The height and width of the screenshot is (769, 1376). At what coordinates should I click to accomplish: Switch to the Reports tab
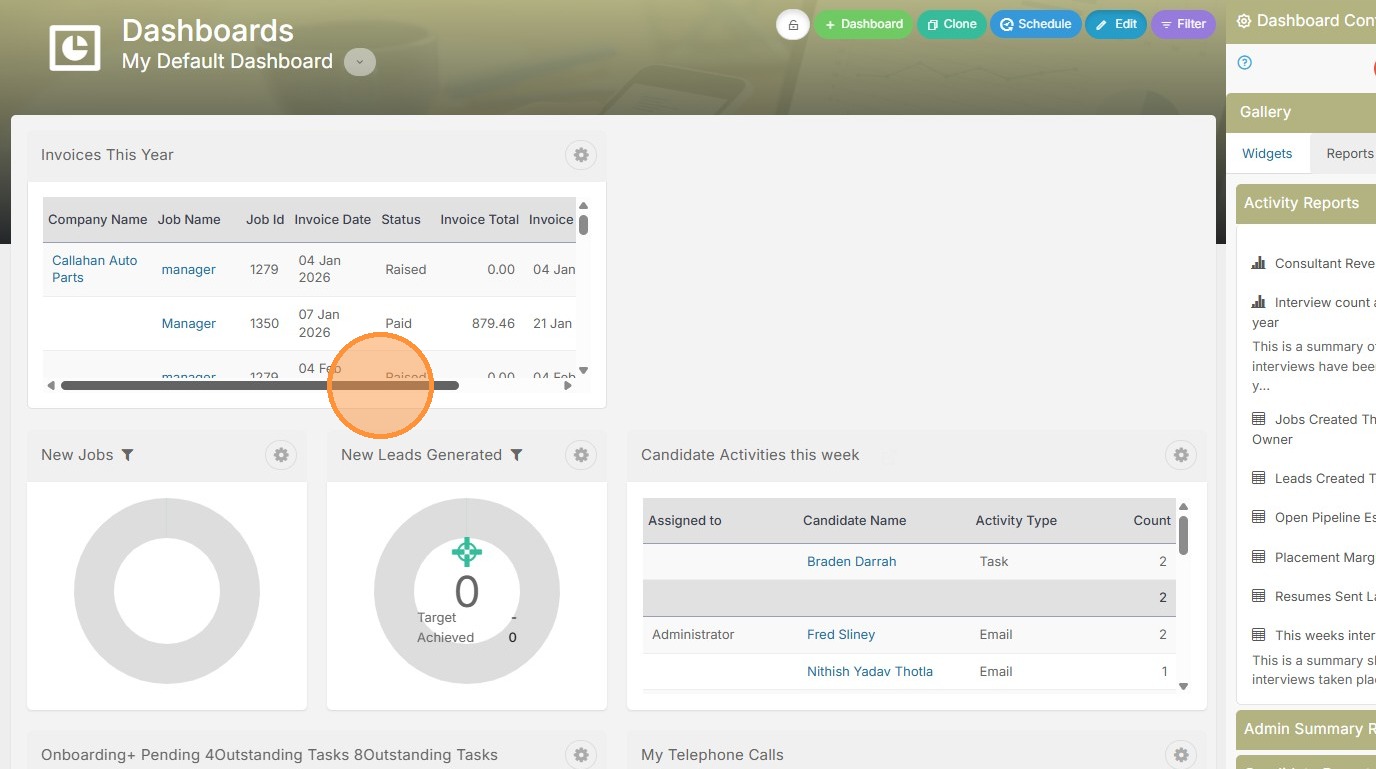tap(1349, 153)
